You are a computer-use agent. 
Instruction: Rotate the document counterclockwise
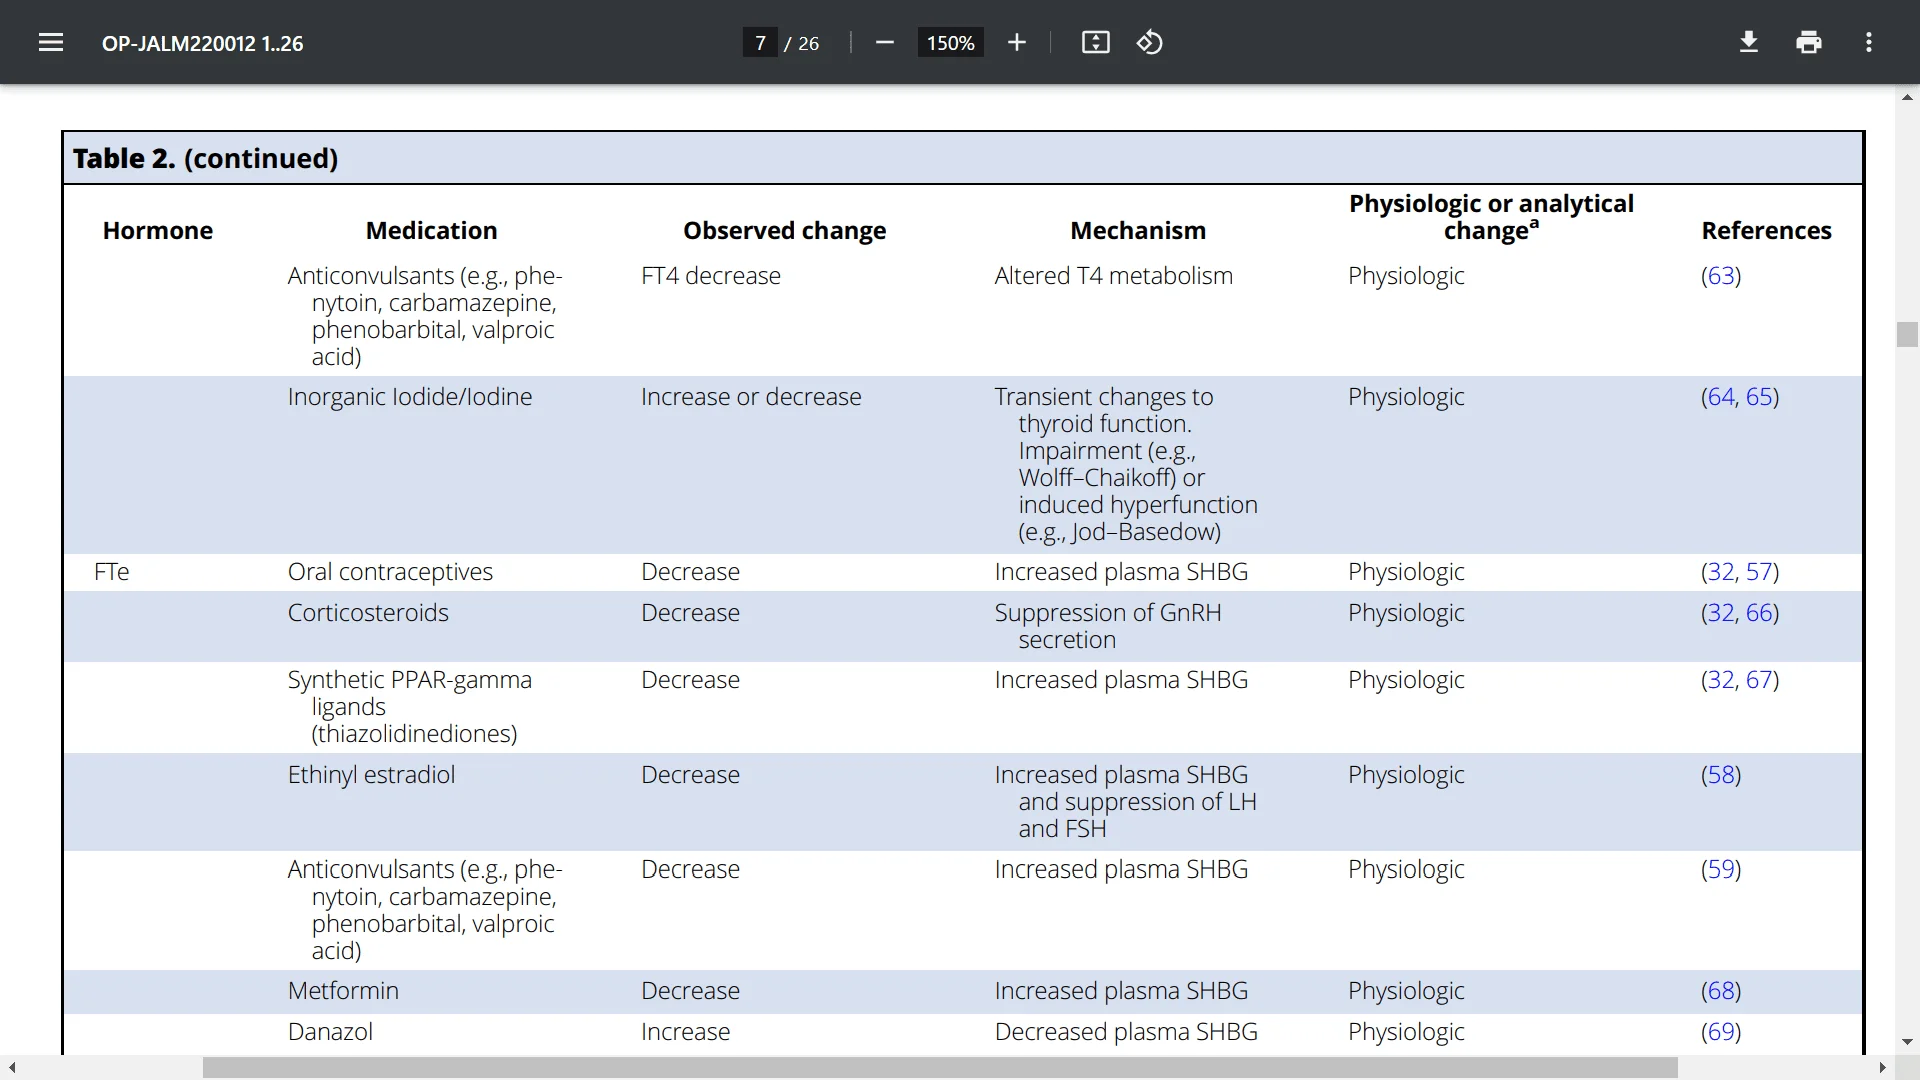pos(1150,42)
